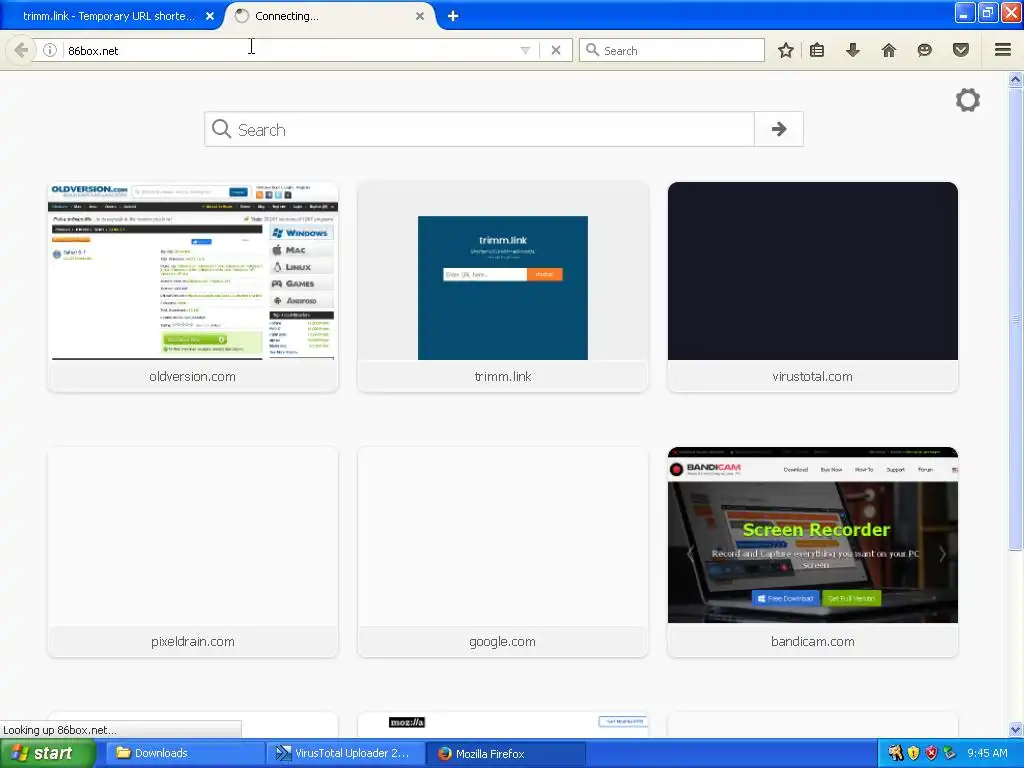Click the scrollbar up arrow
The width and height of the screenshot is (1024, 768).
(1015, 80)
